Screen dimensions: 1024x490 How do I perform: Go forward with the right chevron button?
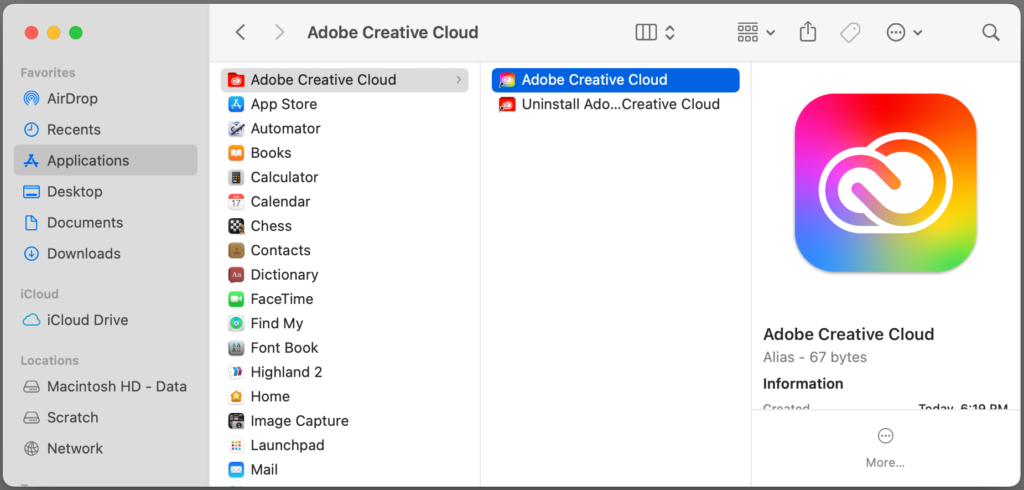point(280,32)
